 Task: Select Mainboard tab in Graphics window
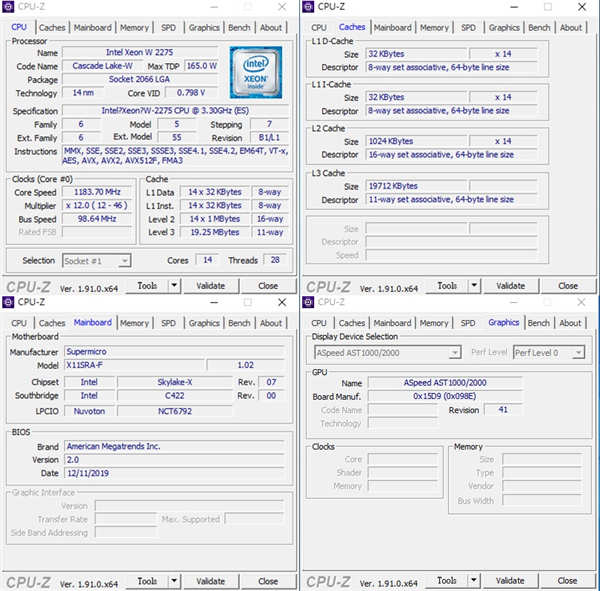[392, 323]
